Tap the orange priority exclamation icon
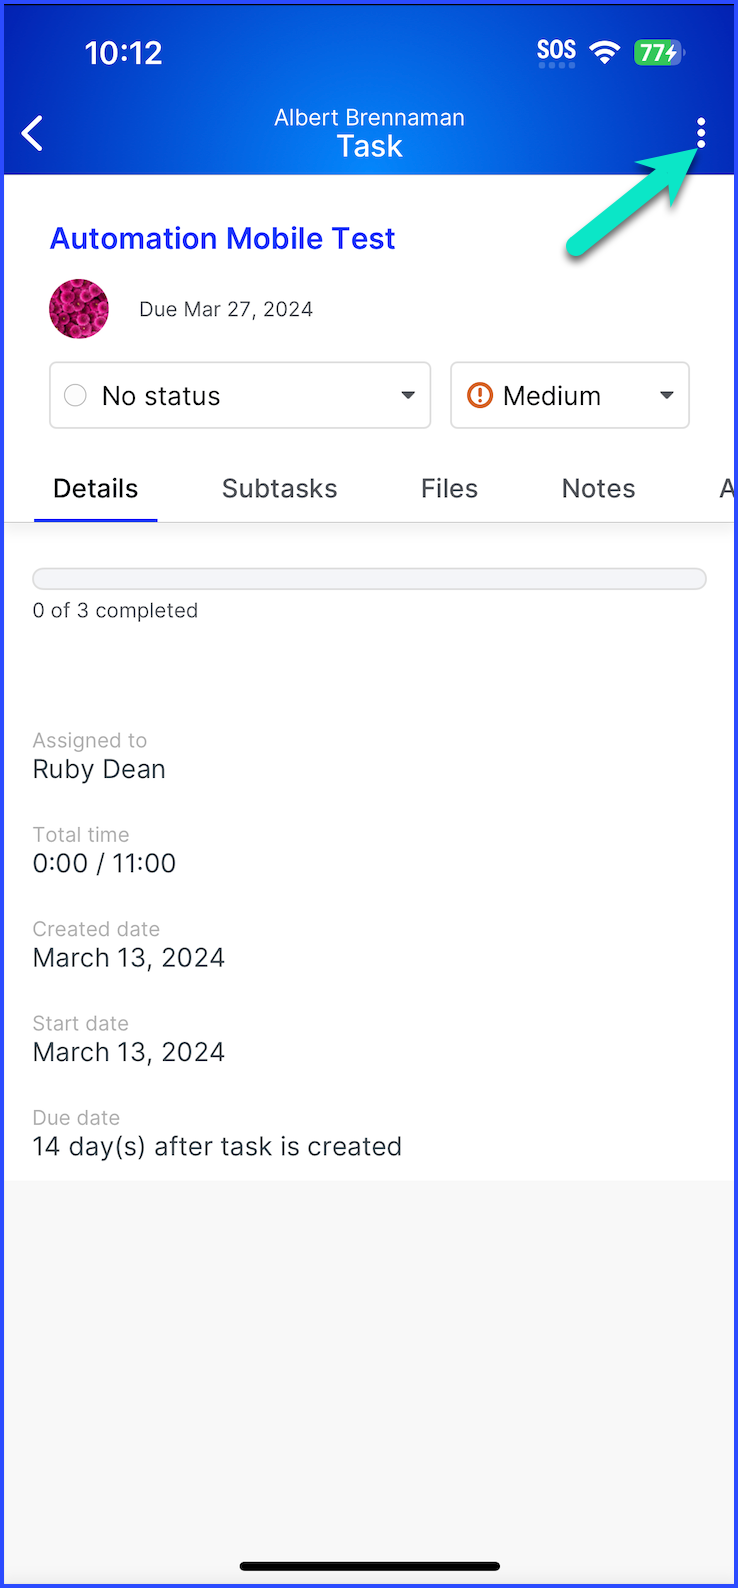Image resolution: width=738 pixels, height=1588 pixels. 480,396
